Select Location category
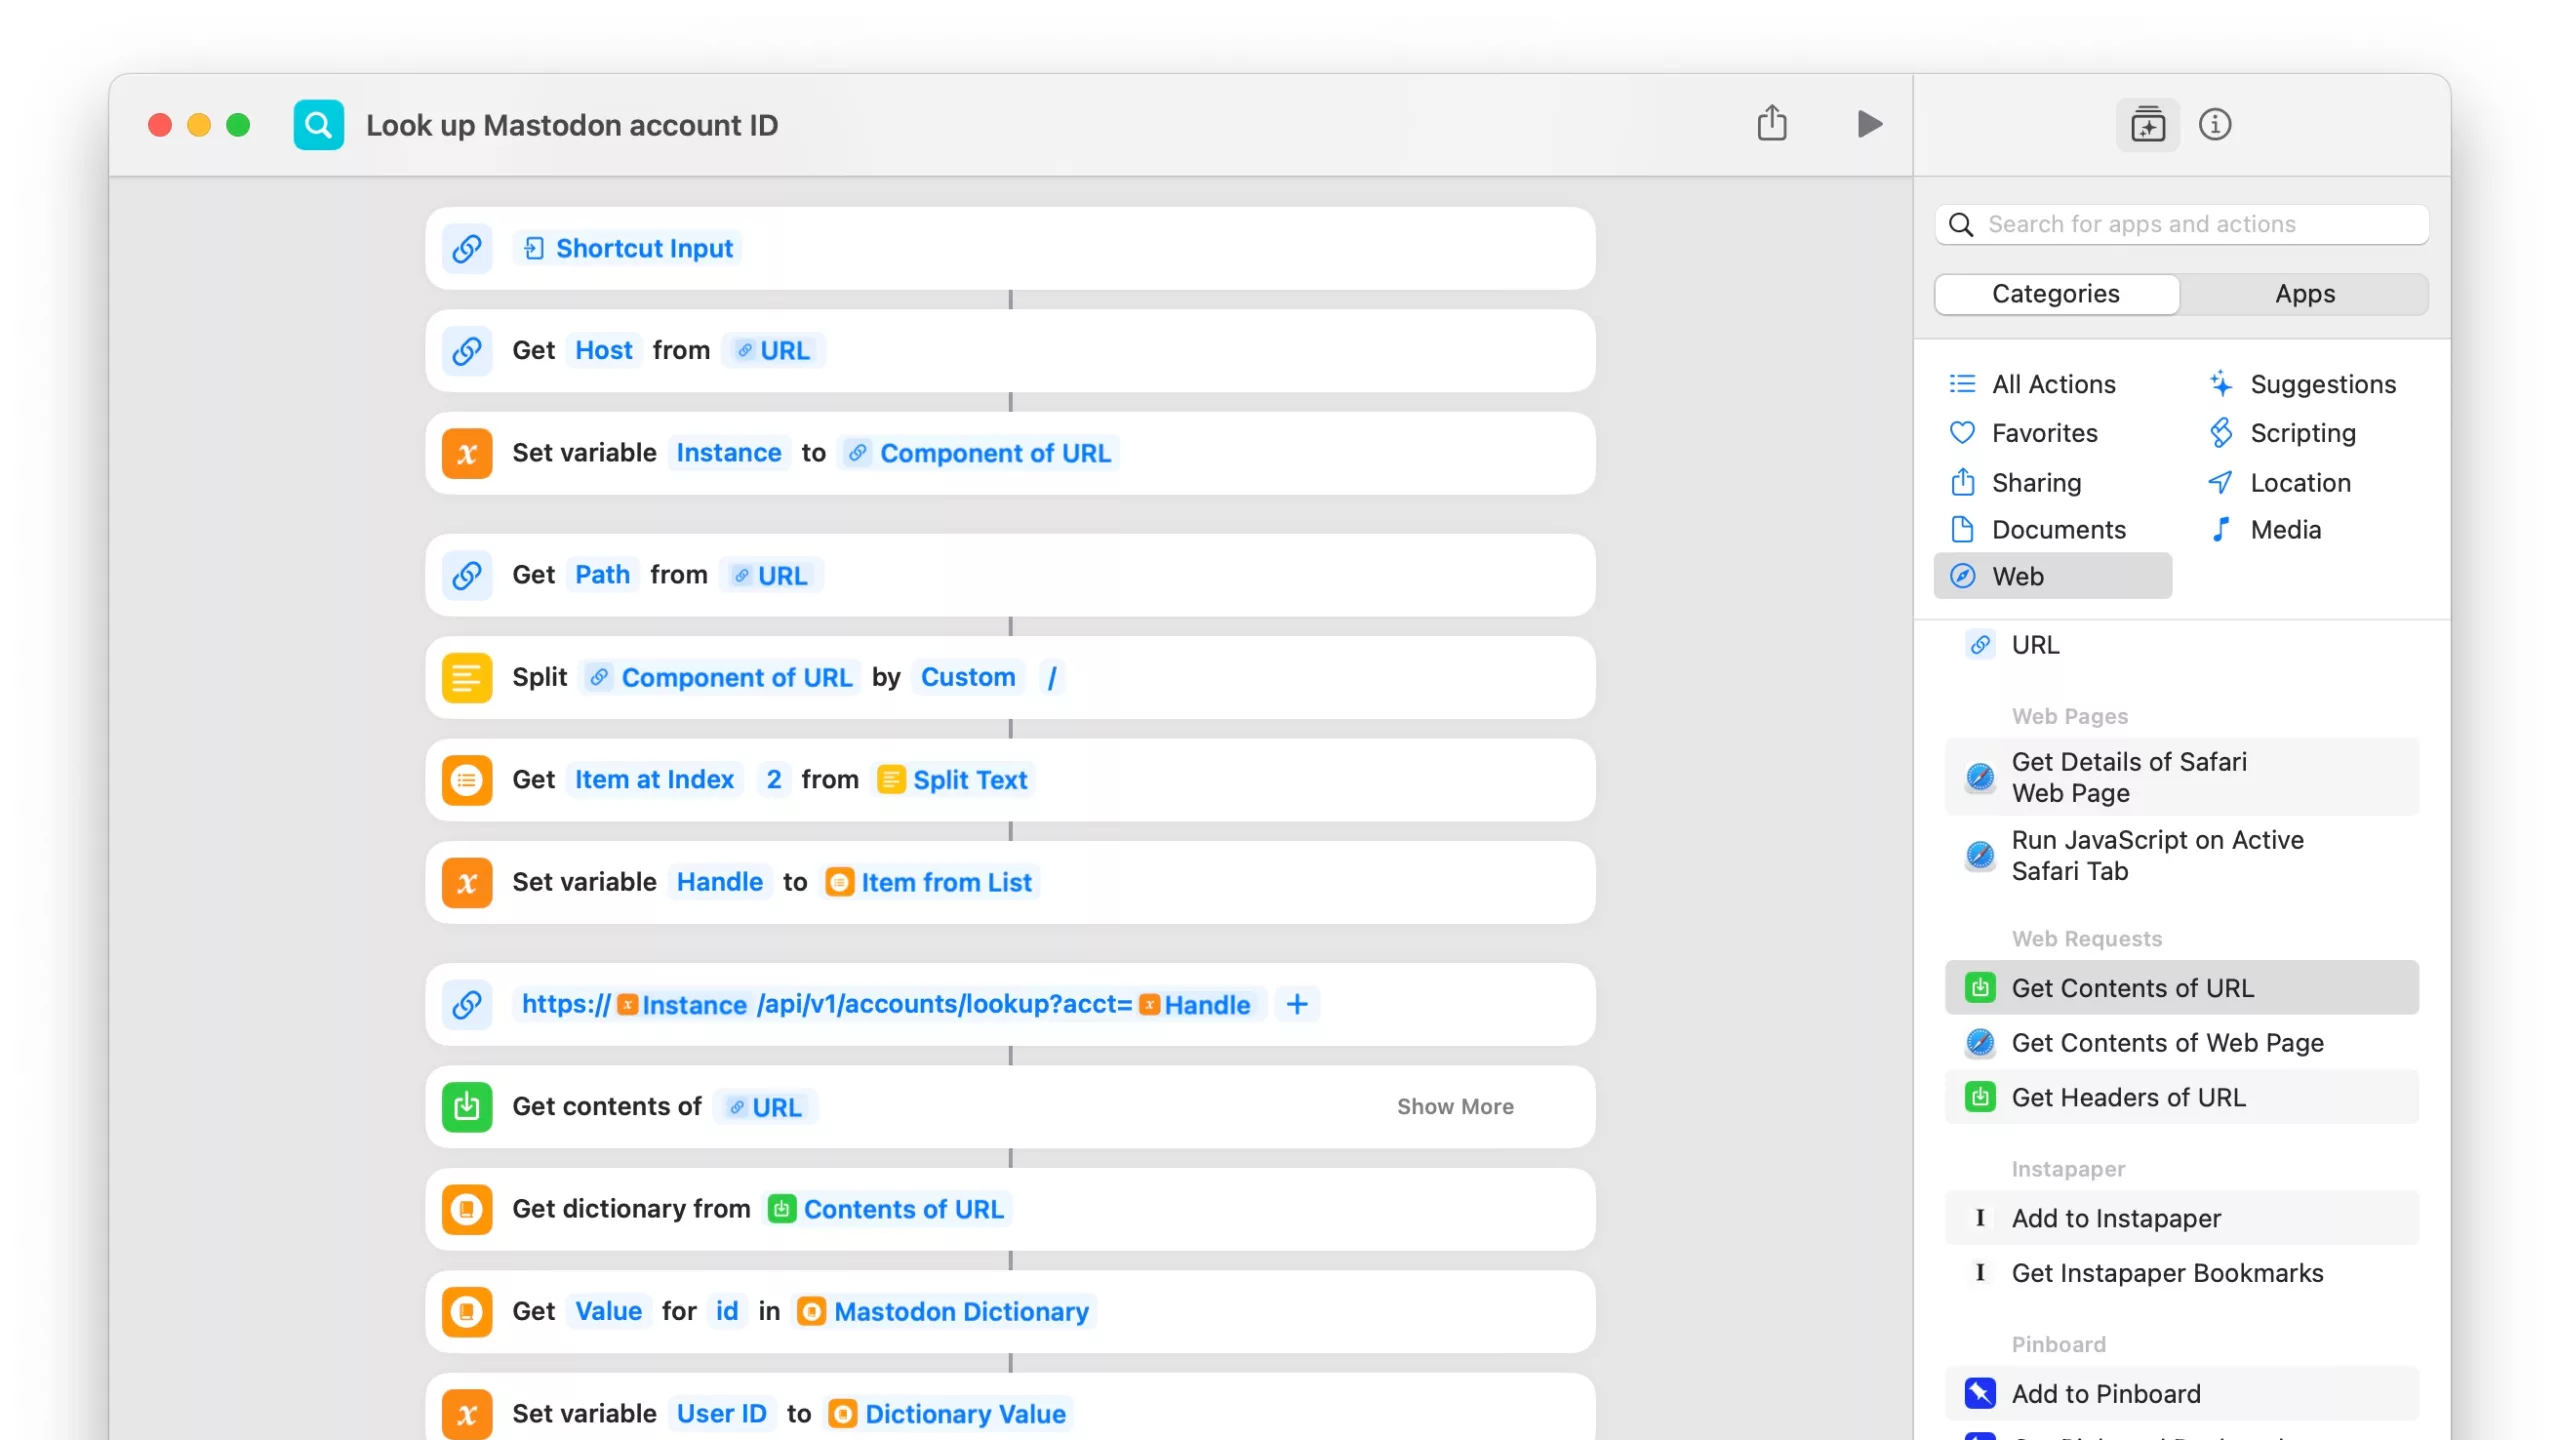This screenshot has height=1440, width=2560. (2280, 483)
